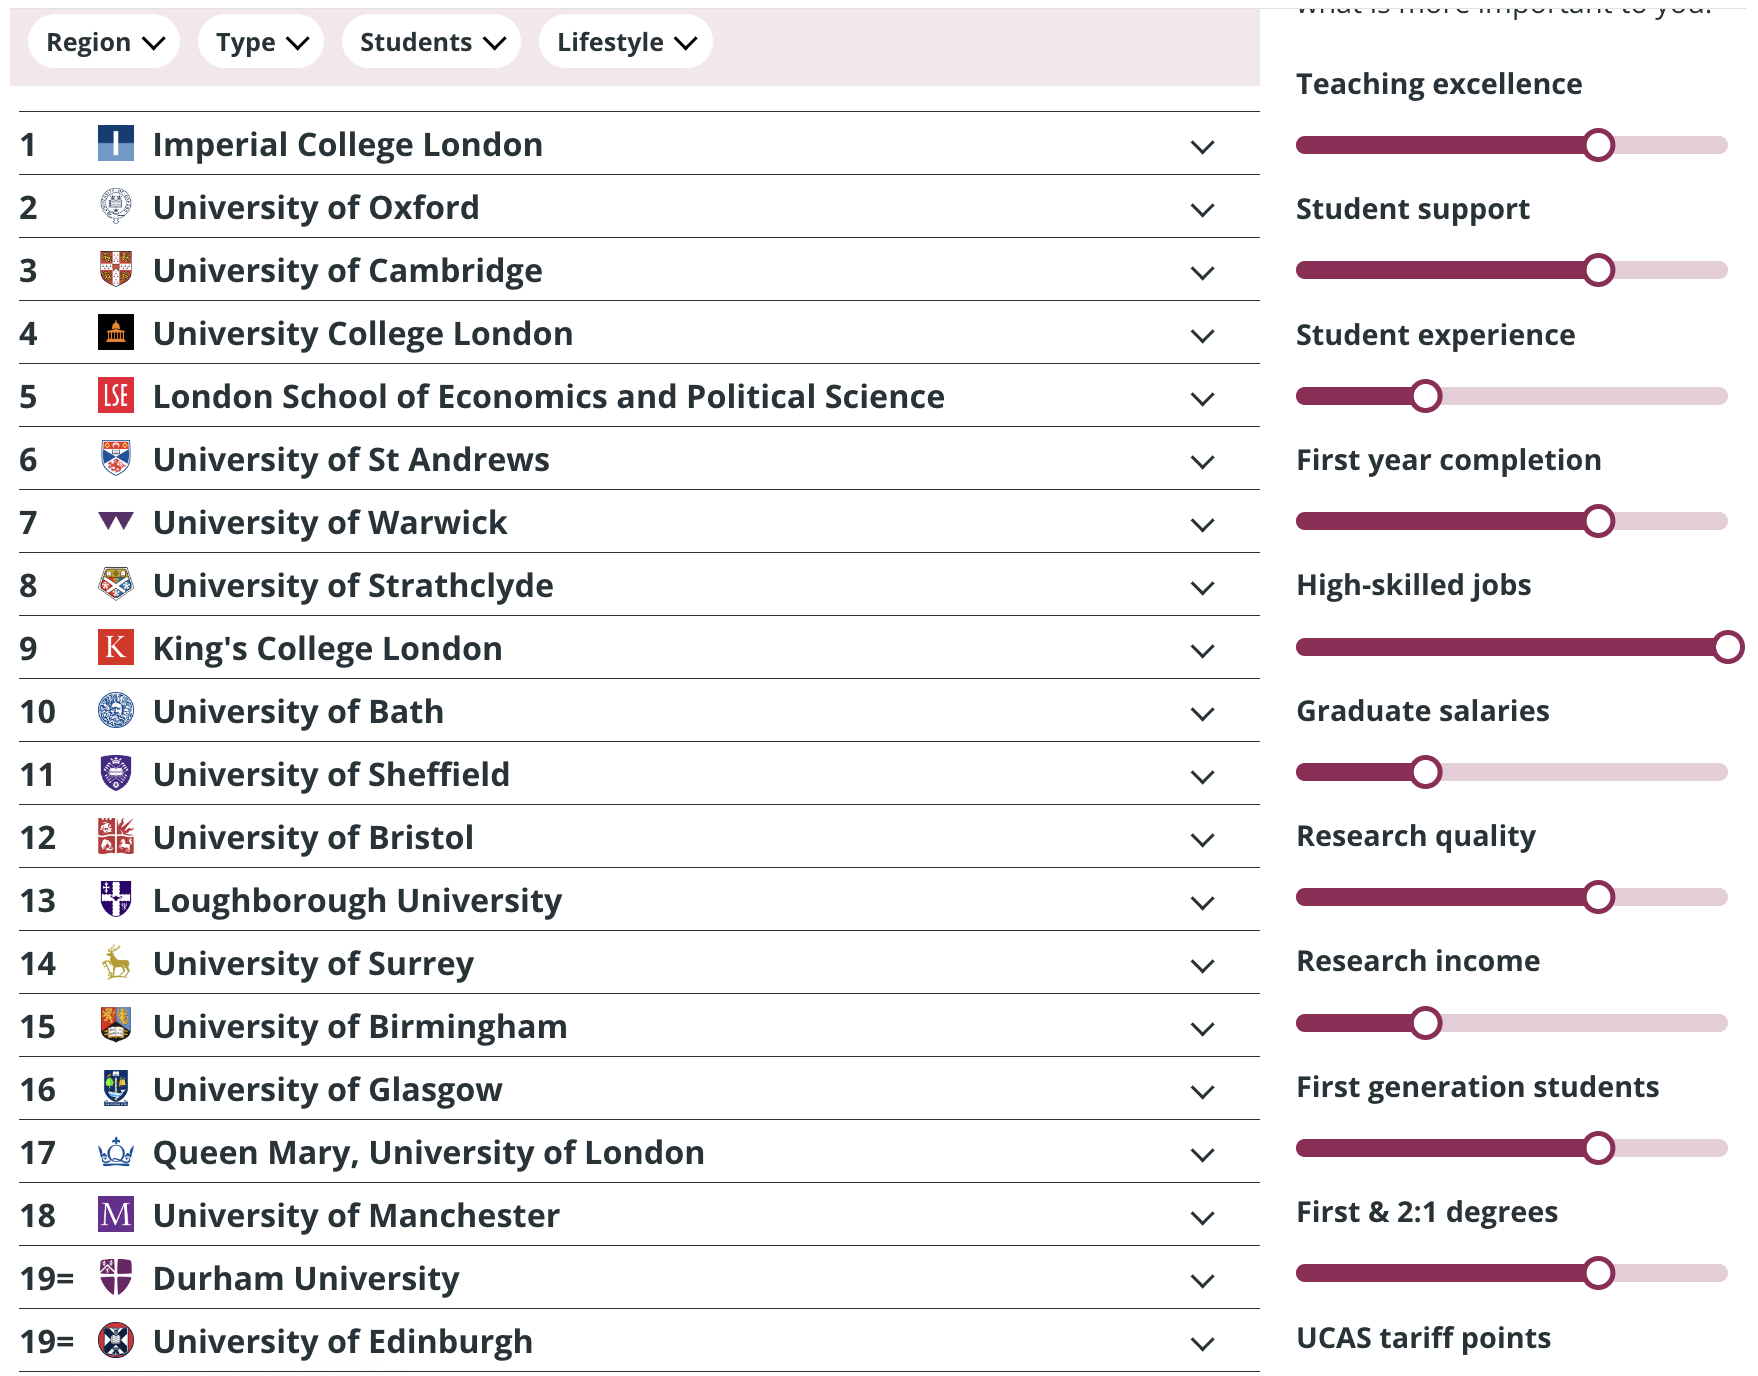Open the Region filter dropdown
Viewport: 1758px width, 1376px height.
[104, 42]
